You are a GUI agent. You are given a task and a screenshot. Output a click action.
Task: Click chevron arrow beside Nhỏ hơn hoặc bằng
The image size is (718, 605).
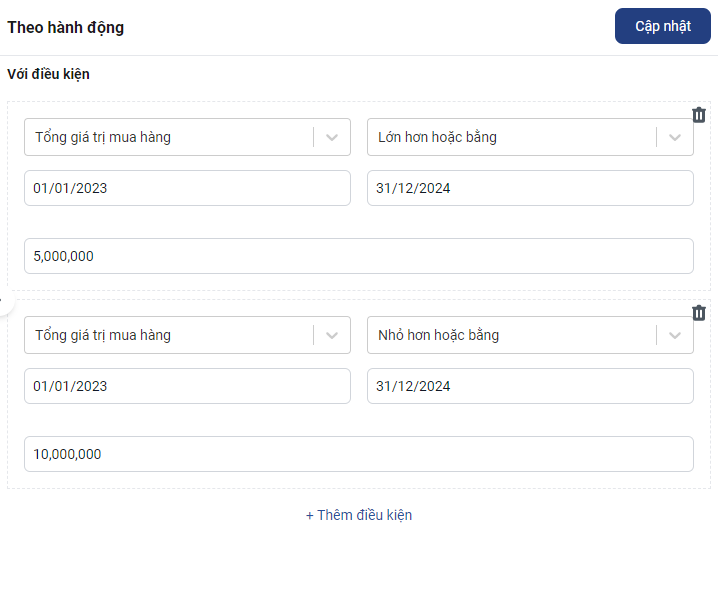tap(675, 335)
